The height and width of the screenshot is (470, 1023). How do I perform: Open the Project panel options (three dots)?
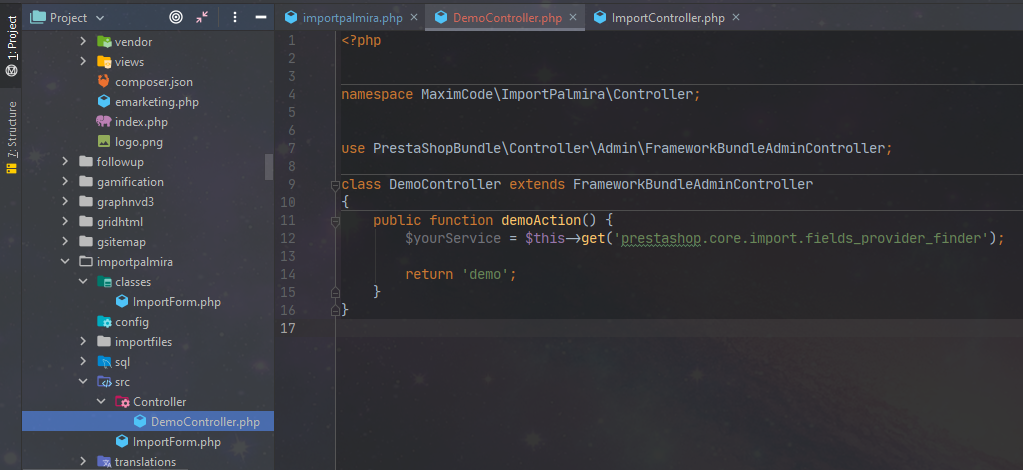(235, 18)
